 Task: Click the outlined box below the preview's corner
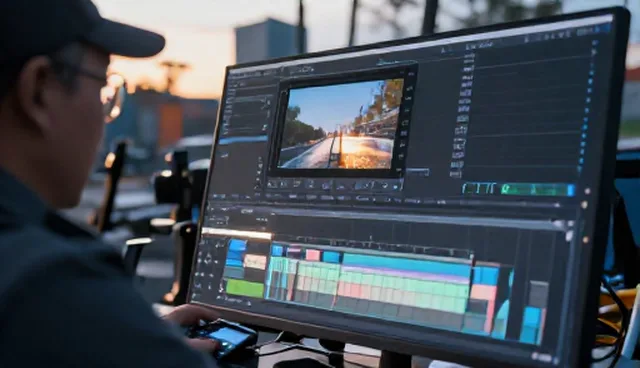(417, 172)
